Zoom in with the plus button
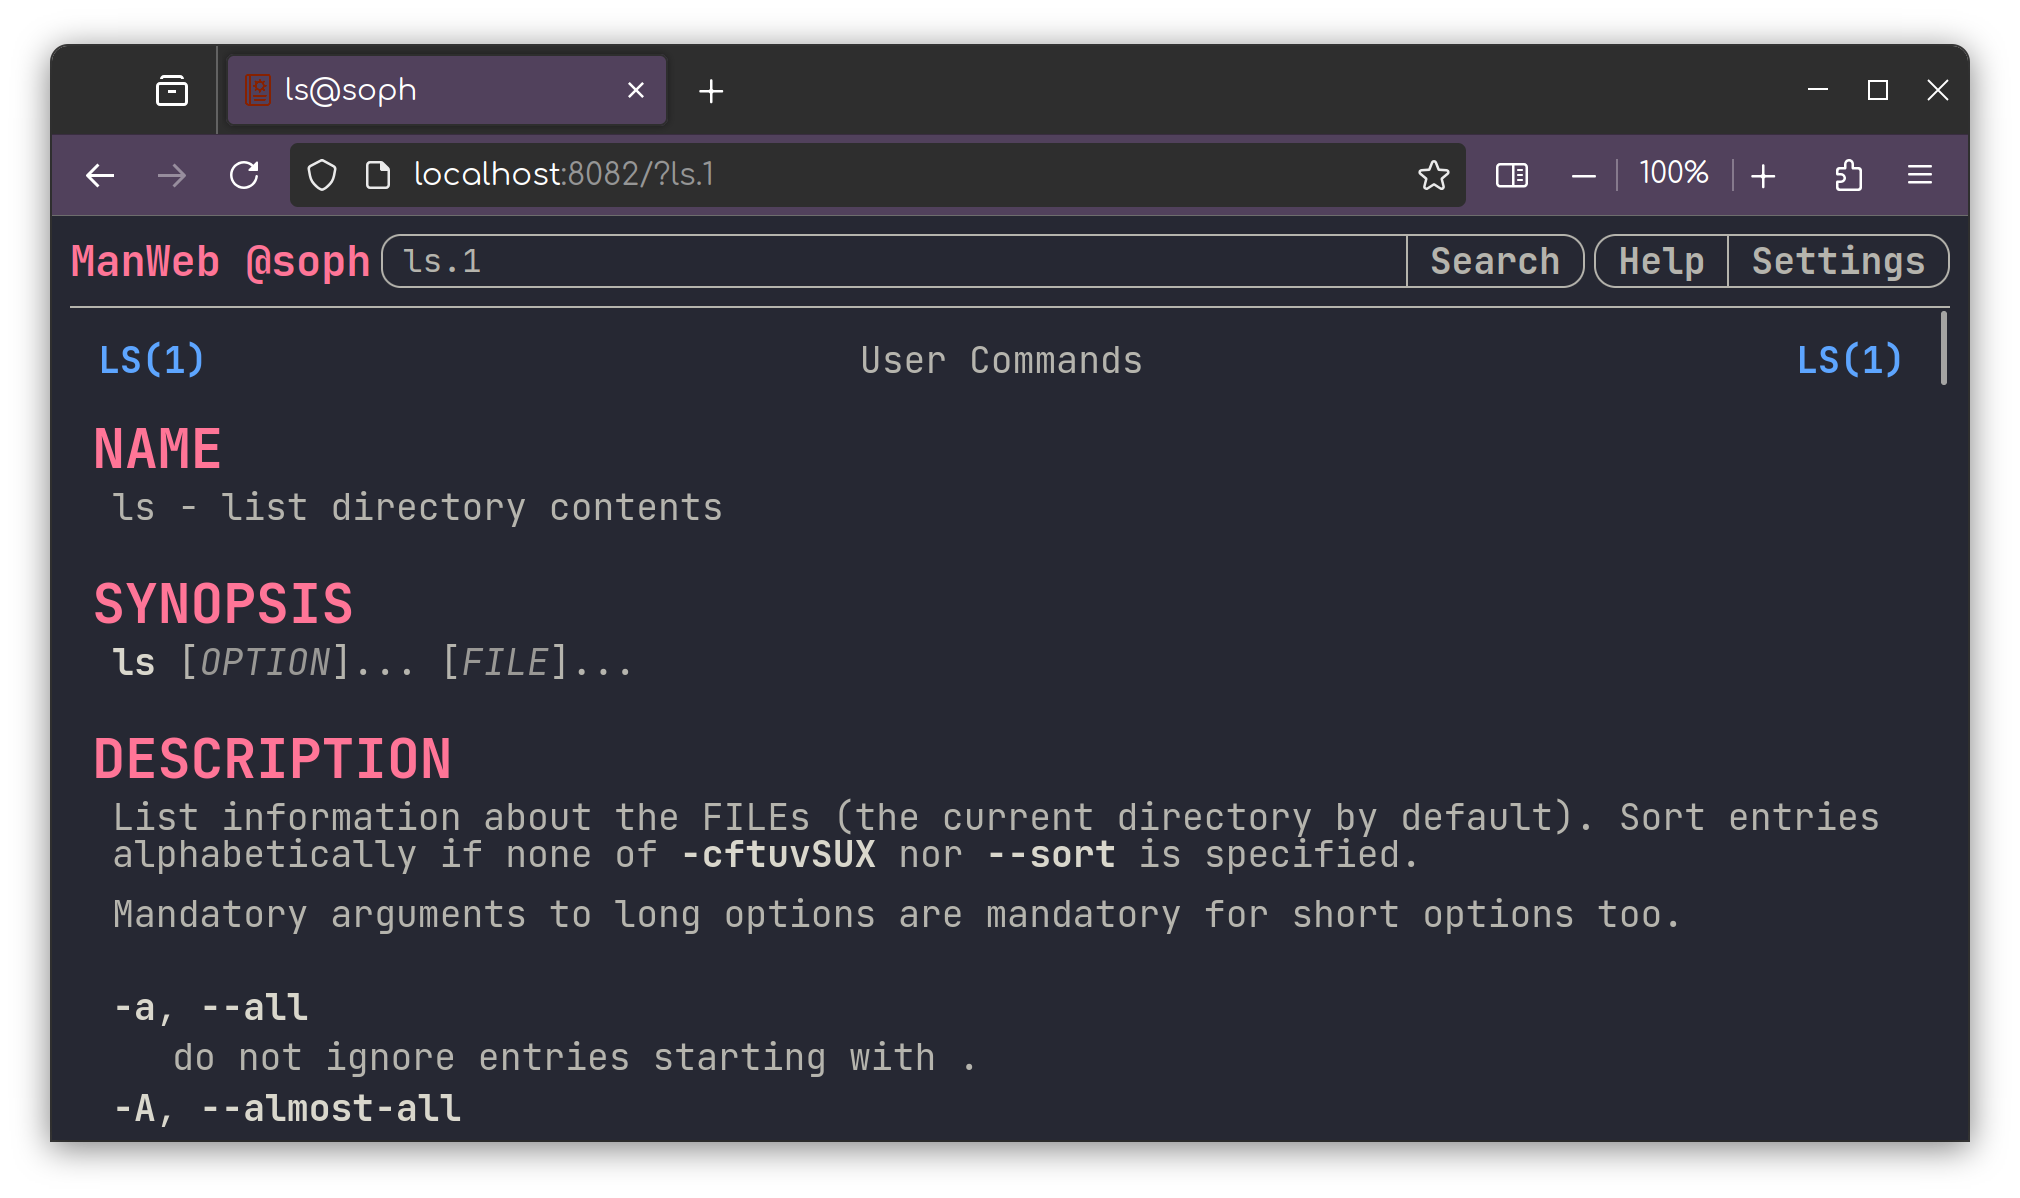This screenshot has width=2020, height=1198. [x=1763, y=177]
